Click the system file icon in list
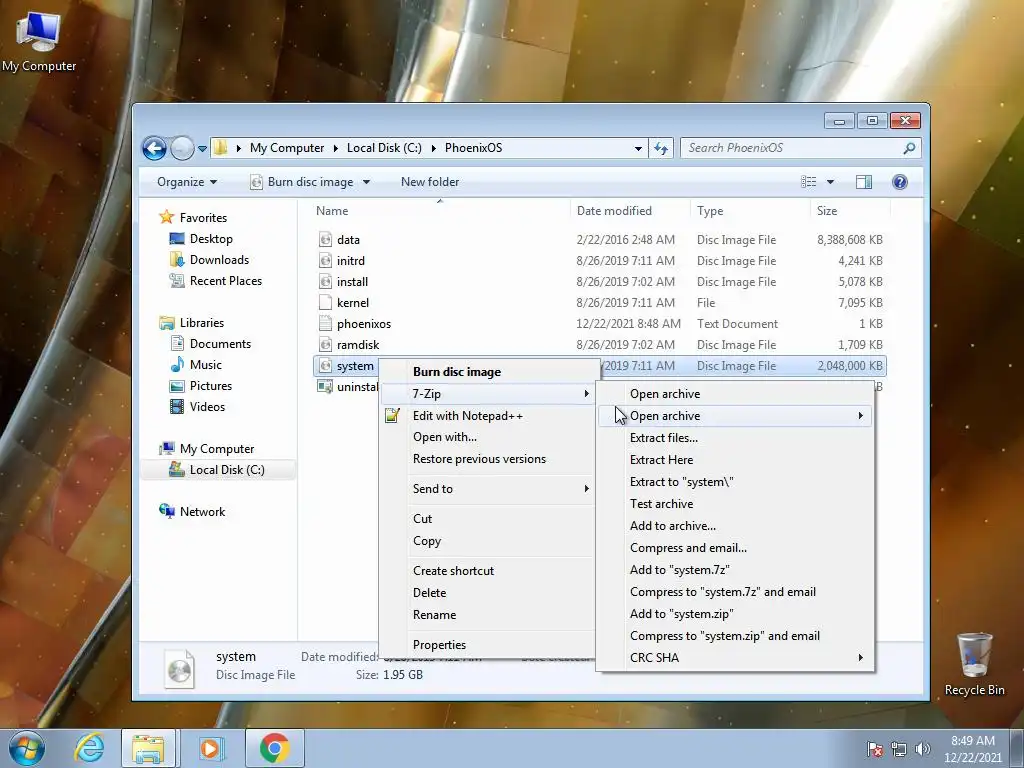Image resolution: width=1024 pixels, height=768 pixels. (x=325, y=366)
